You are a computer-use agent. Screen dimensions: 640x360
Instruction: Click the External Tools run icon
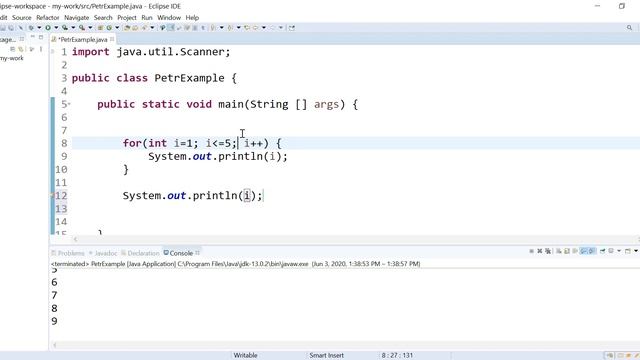tap(82, 28)
